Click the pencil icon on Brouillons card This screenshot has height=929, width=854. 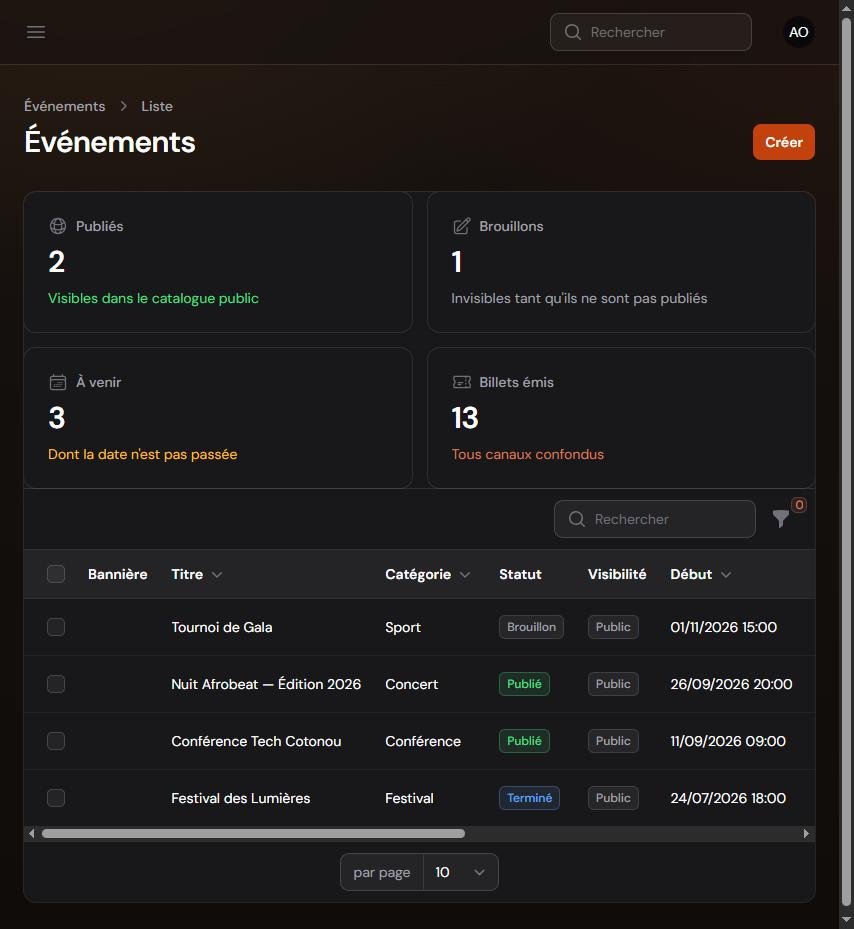click(462, 226)
